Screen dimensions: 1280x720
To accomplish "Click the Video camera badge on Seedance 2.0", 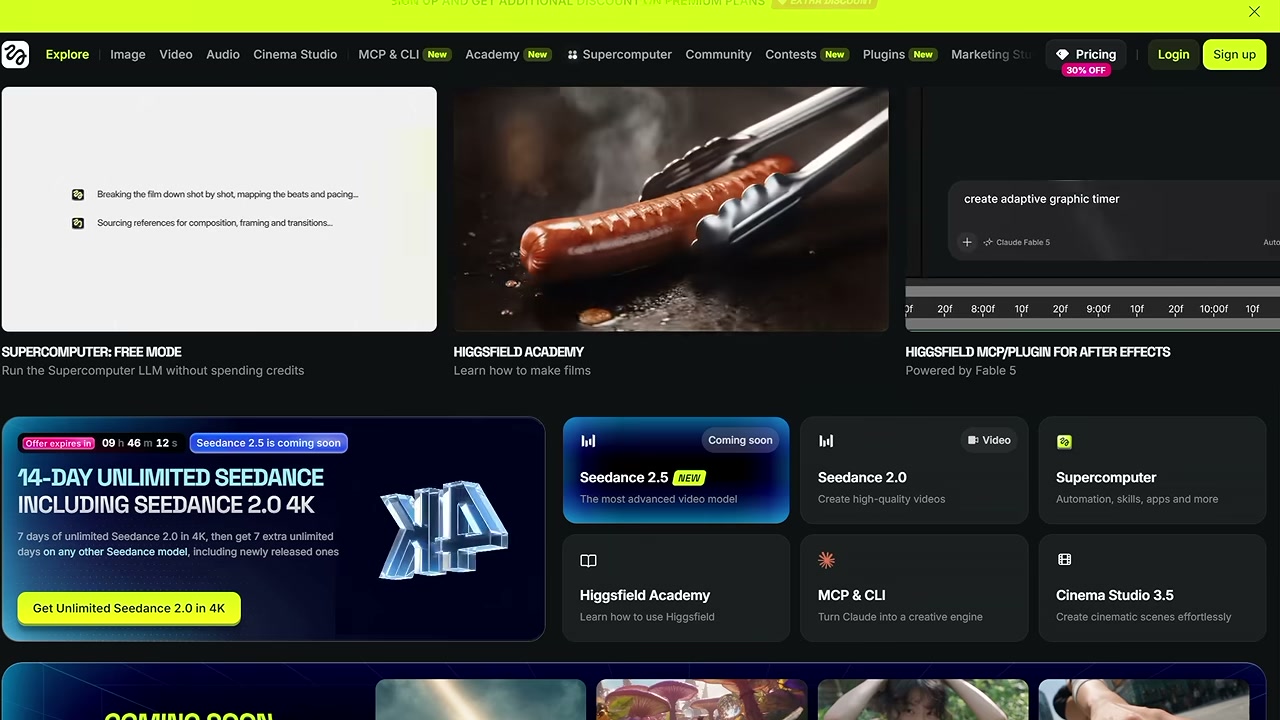I will pos(989,440).
